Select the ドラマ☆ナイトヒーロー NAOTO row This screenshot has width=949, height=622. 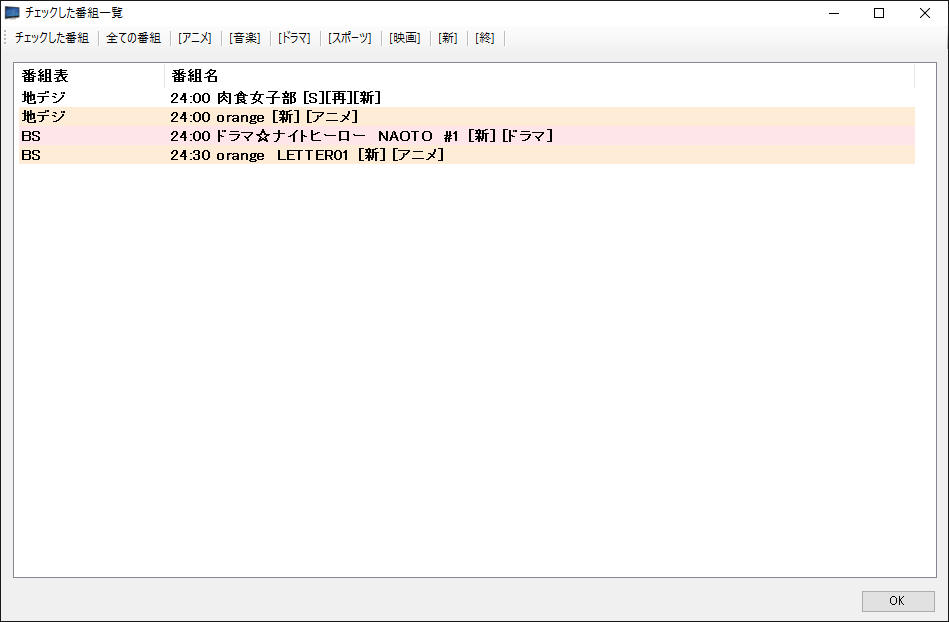pos(467,136)
